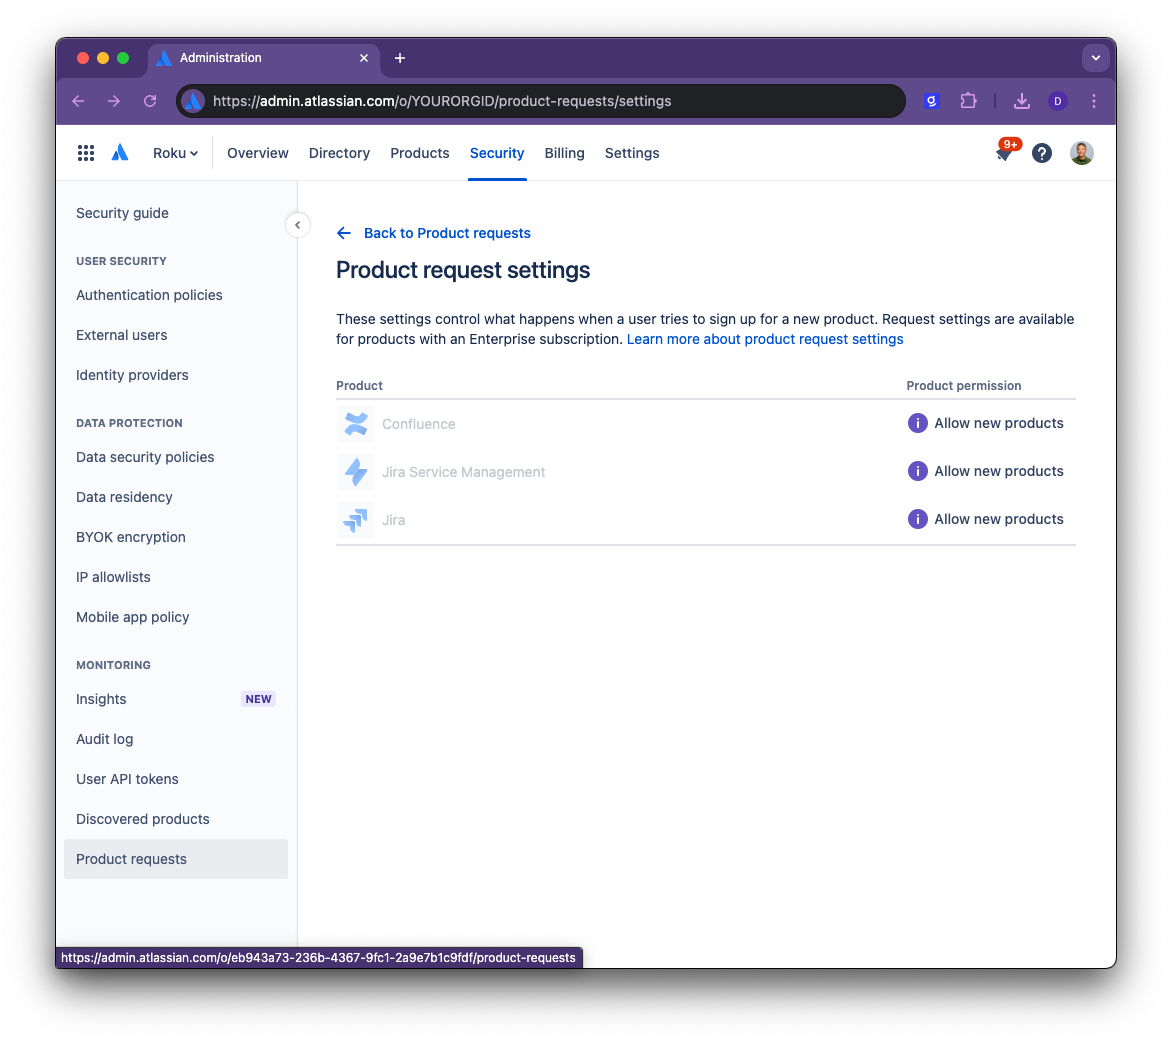This screenshot has width=1172, height=1042.
Task: Open the Atlassian app switcher grid
Action: click(86, 152)
